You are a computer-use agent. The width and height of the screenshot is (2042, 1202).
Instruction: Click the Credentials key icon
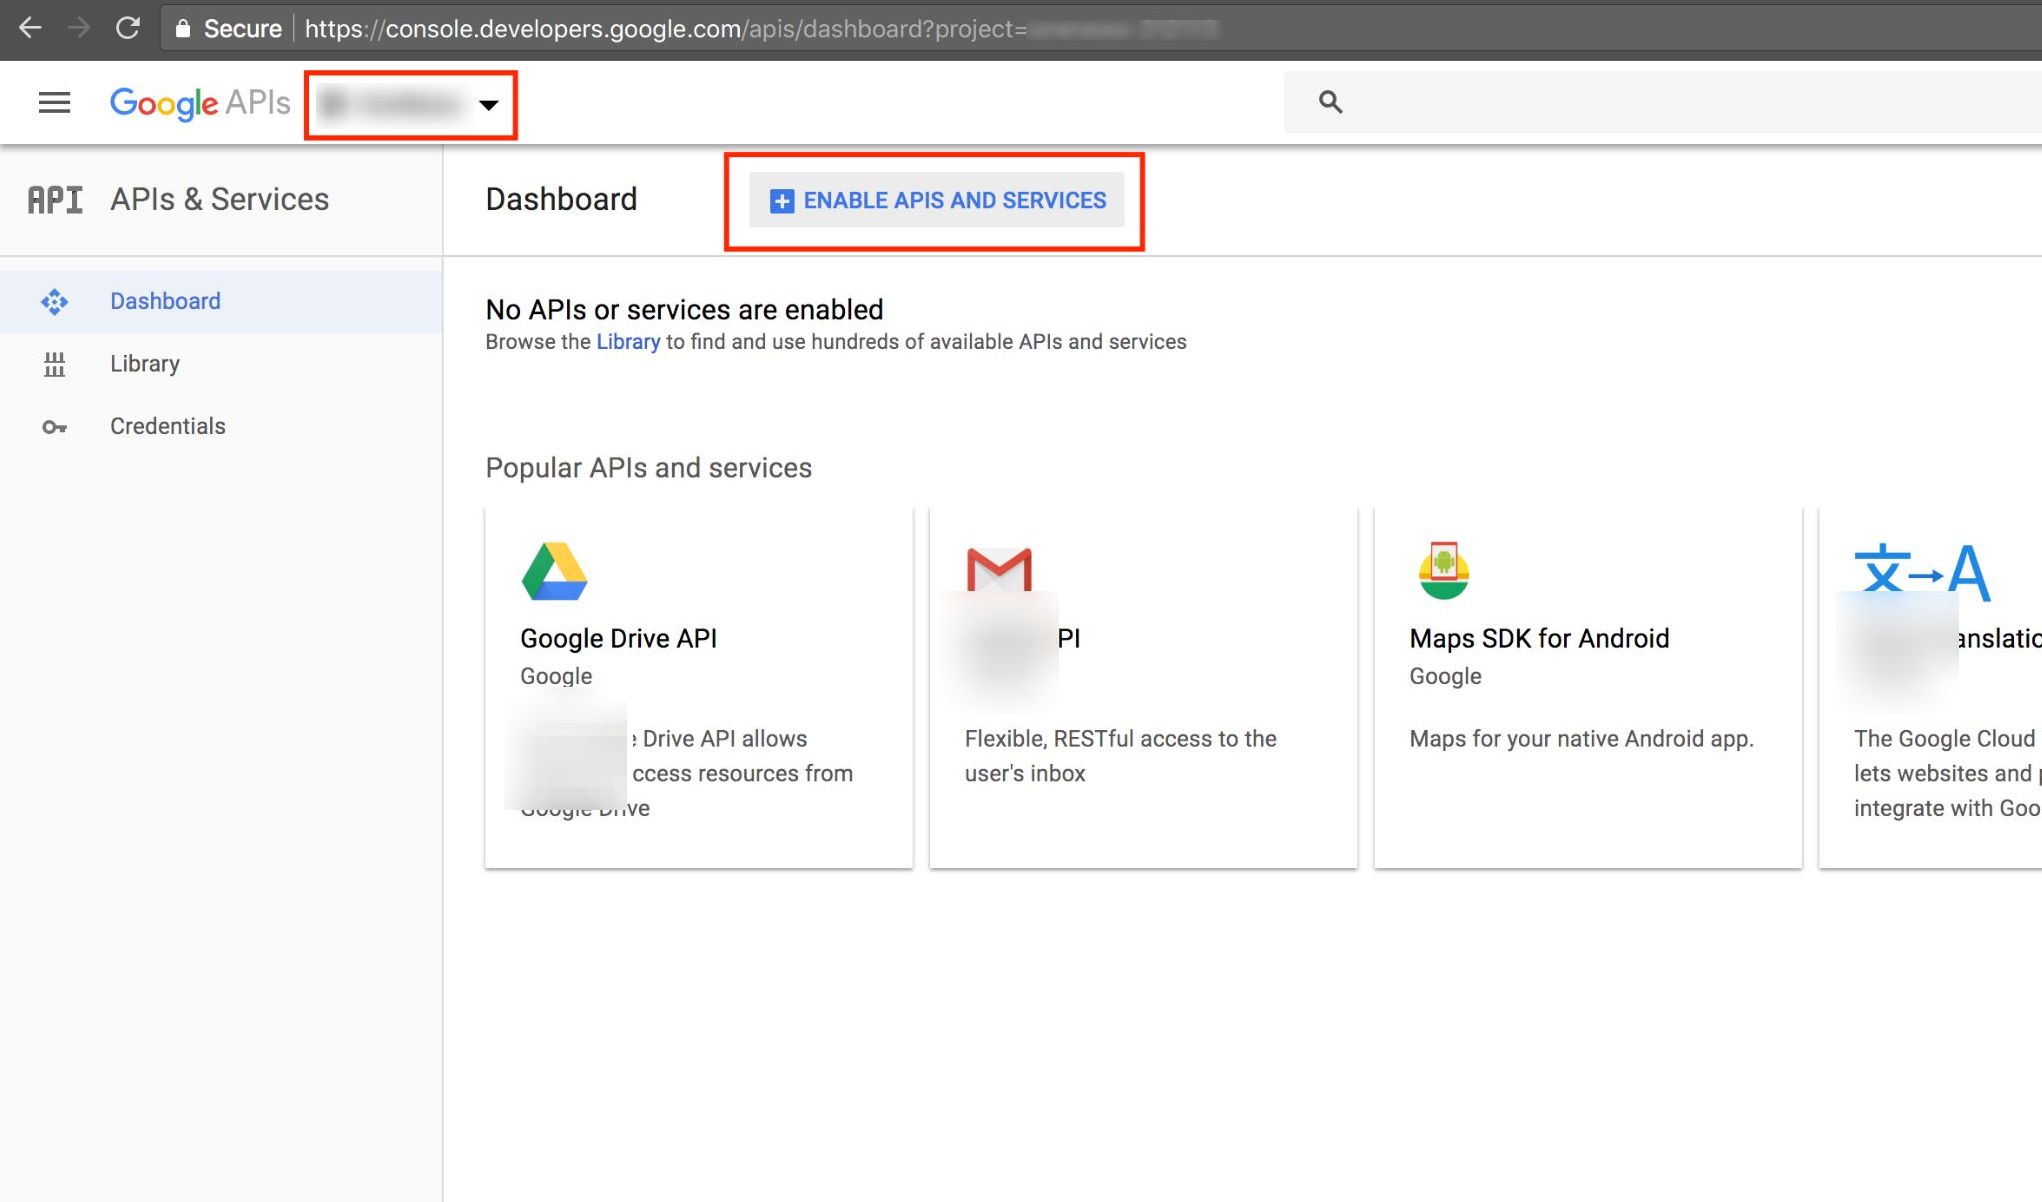click(x=54, y=427)
